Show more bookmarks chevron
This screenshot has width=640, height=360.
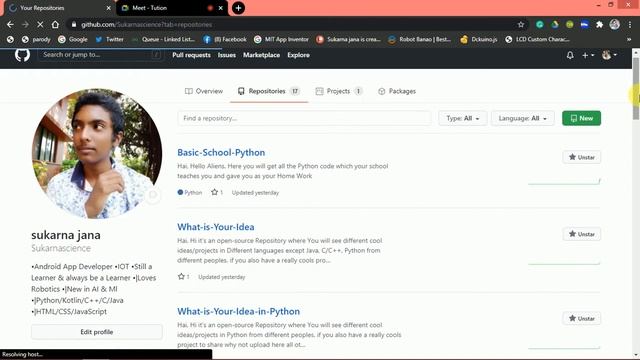tap(629, 39)
